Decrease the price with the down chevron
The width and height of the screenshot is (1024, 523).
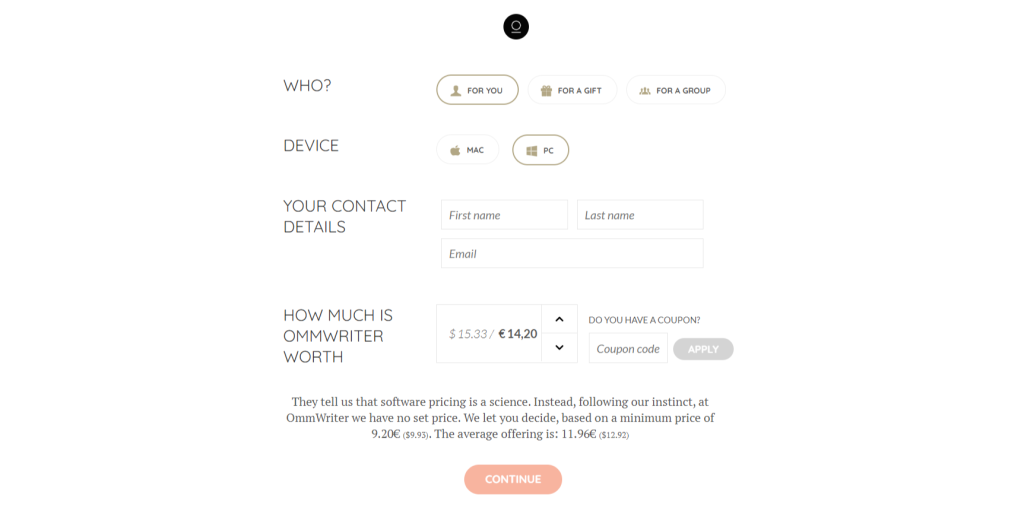559,347
